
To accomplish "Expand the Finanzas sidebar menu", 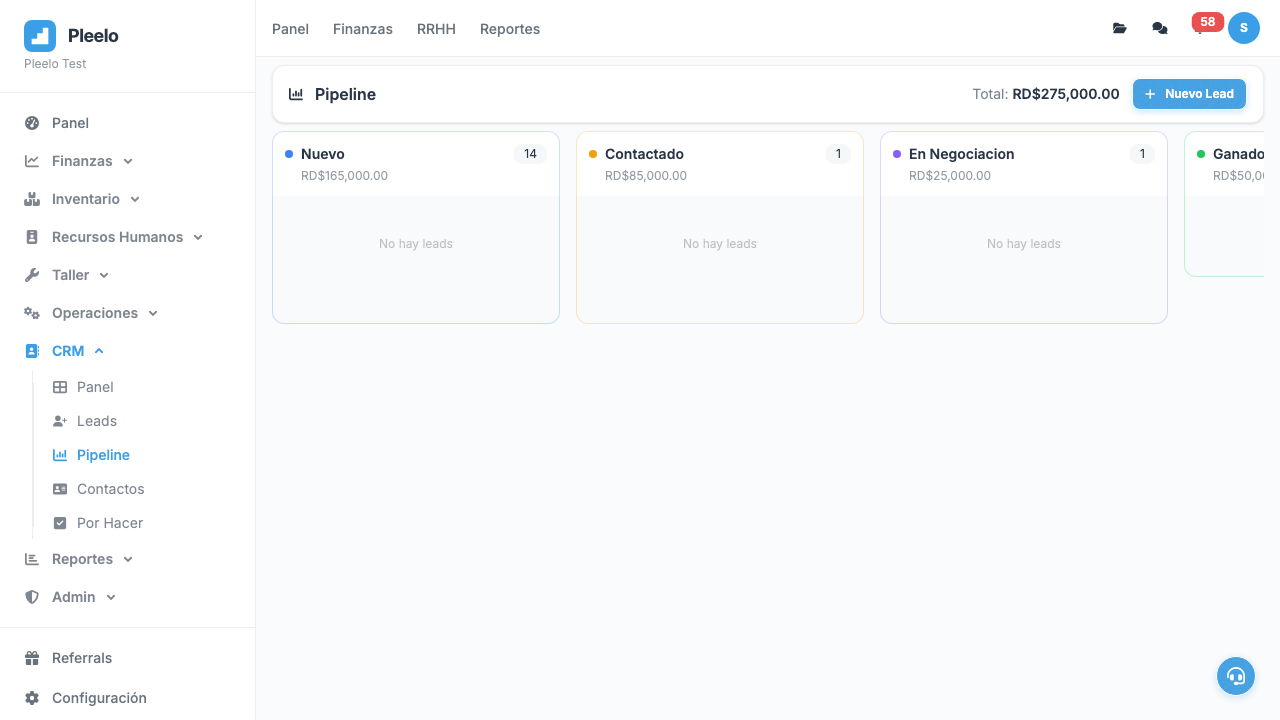I will tap(129, 161).
